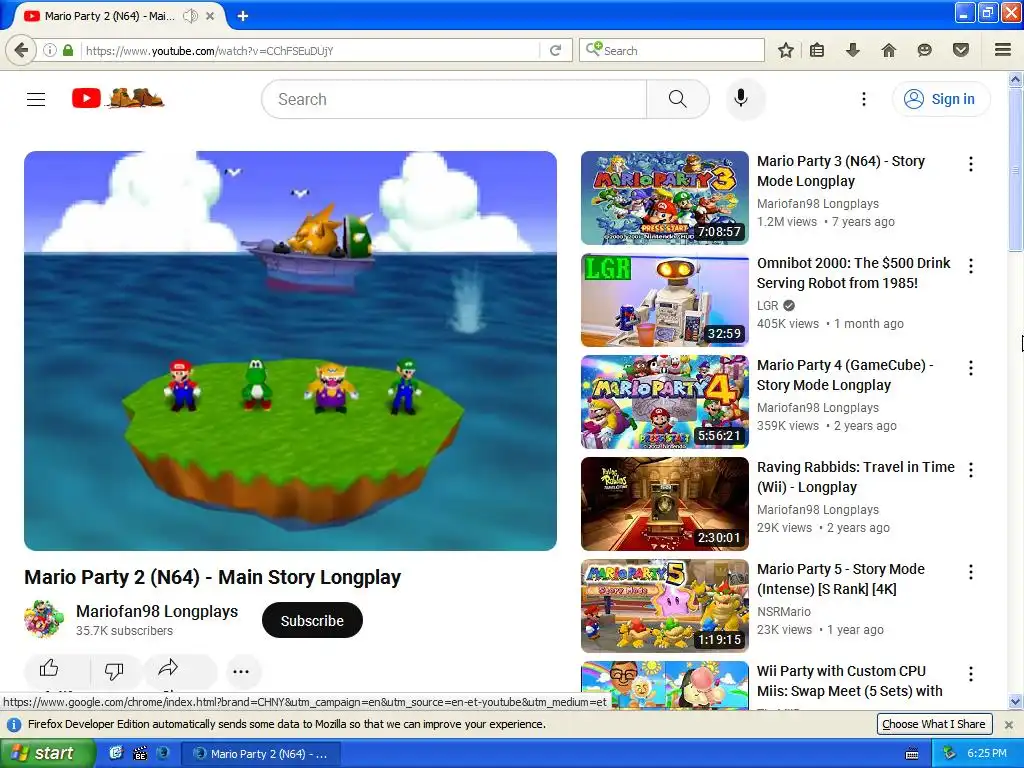This screenshot has height=768, width=1024.
Task: Open Mario Party 3 Story Mode Longplay thumbnail
Action: [x=665, y=198]
